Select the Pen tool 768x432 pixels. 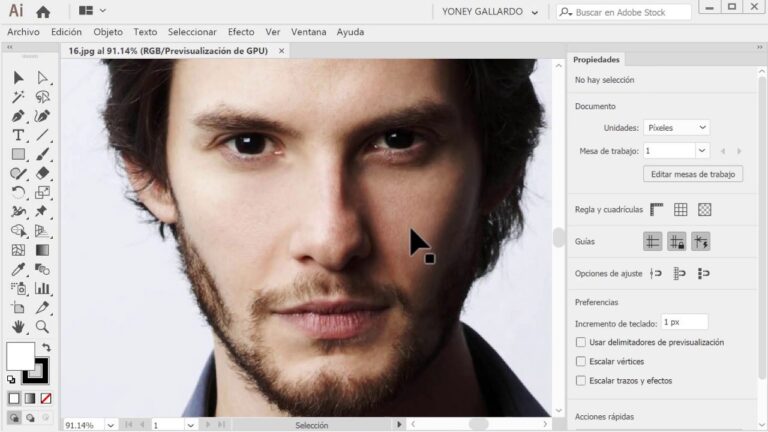(x=18, y=116)
